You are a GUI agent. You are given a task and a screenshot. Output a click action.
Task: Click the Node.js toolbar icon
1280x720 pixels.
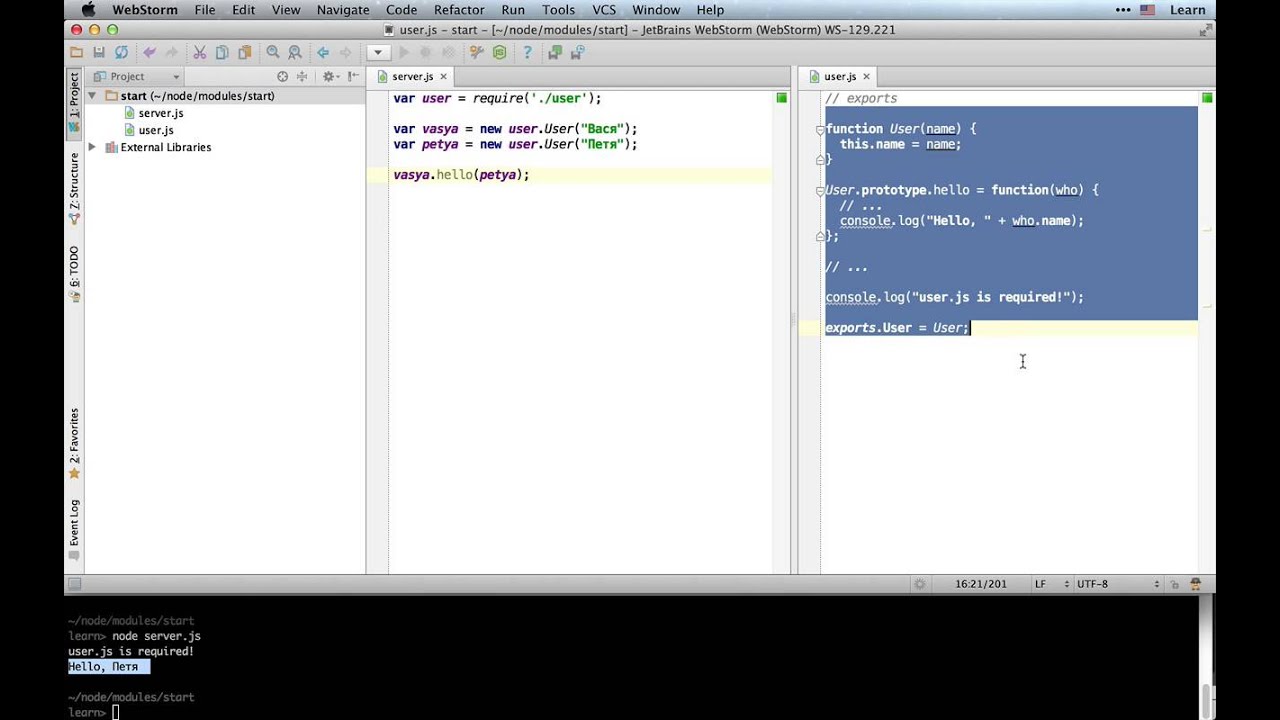click(x=499, y=52)
